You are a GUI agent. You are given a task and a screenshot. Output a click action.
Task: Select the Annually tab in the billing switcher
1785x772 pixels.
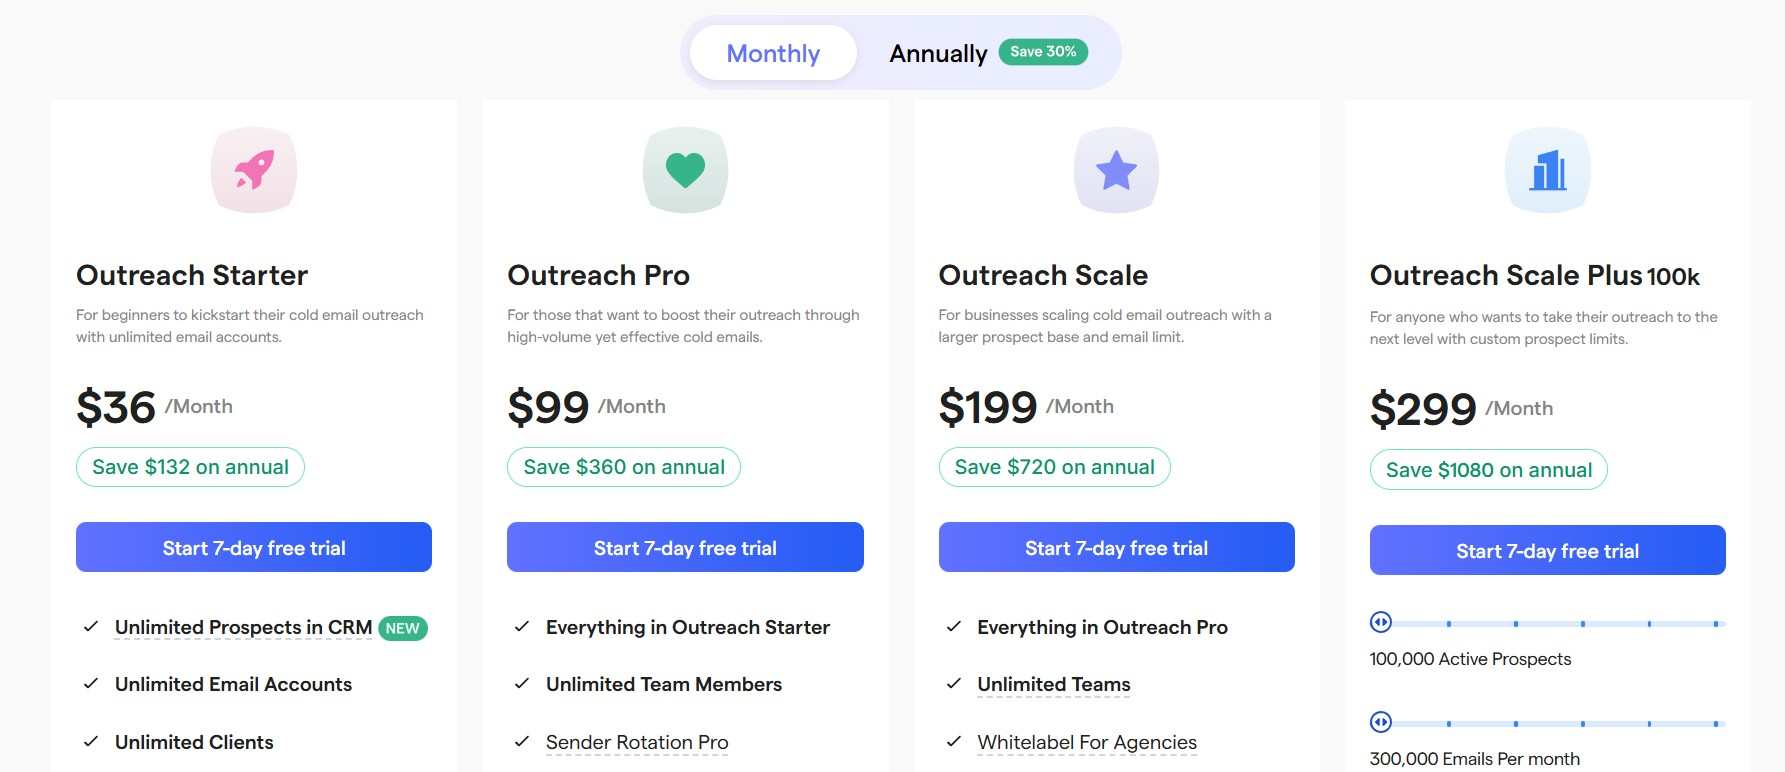pyautogui.click(x=938, y=53)
